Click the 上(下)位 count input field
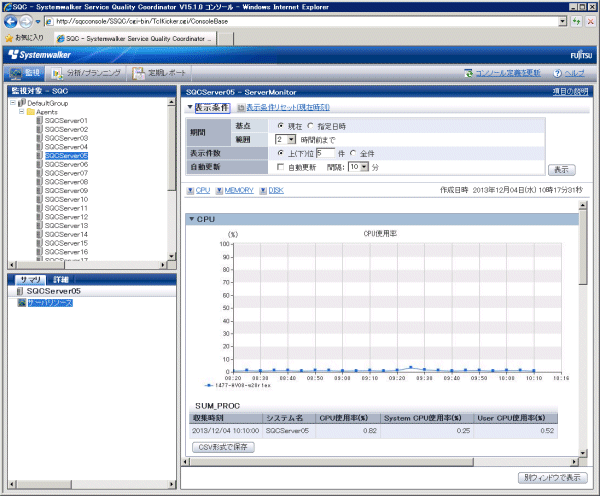 click(x=324, y=153)
